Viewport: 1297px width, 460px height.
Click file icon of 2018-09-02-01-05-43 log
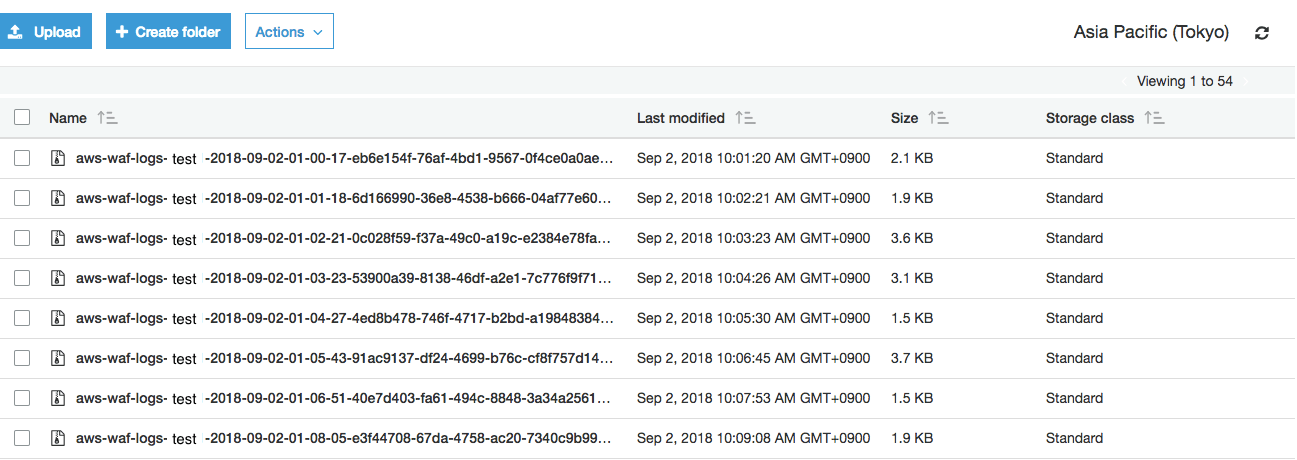[58, 358]
